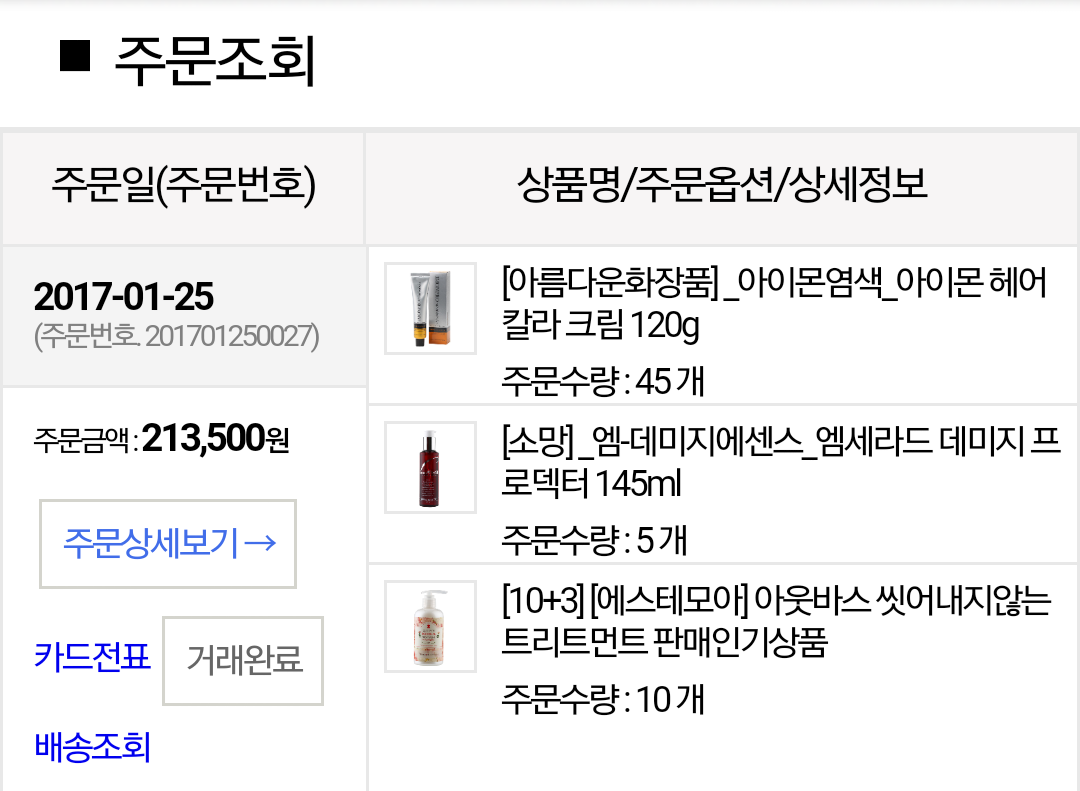Click the order date 2017-01-25
The image size is (1080, 791).
(124, 297)
